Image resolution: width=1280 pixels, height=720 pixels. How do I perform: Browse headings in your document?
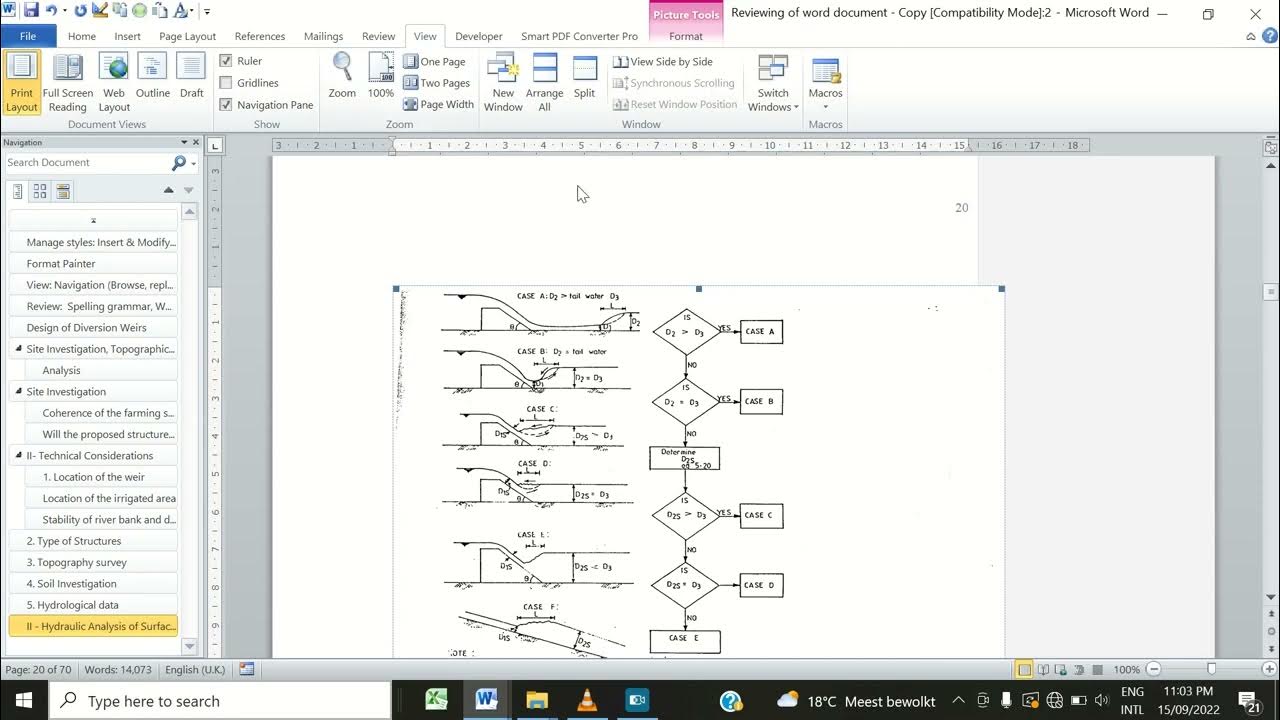(18, 190)
